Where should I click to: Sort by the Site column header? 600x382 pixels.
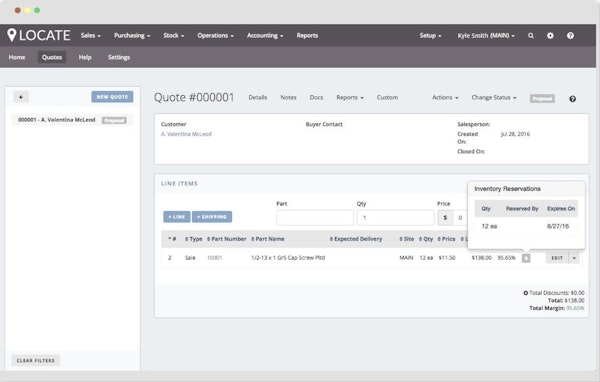pos(406,239)
